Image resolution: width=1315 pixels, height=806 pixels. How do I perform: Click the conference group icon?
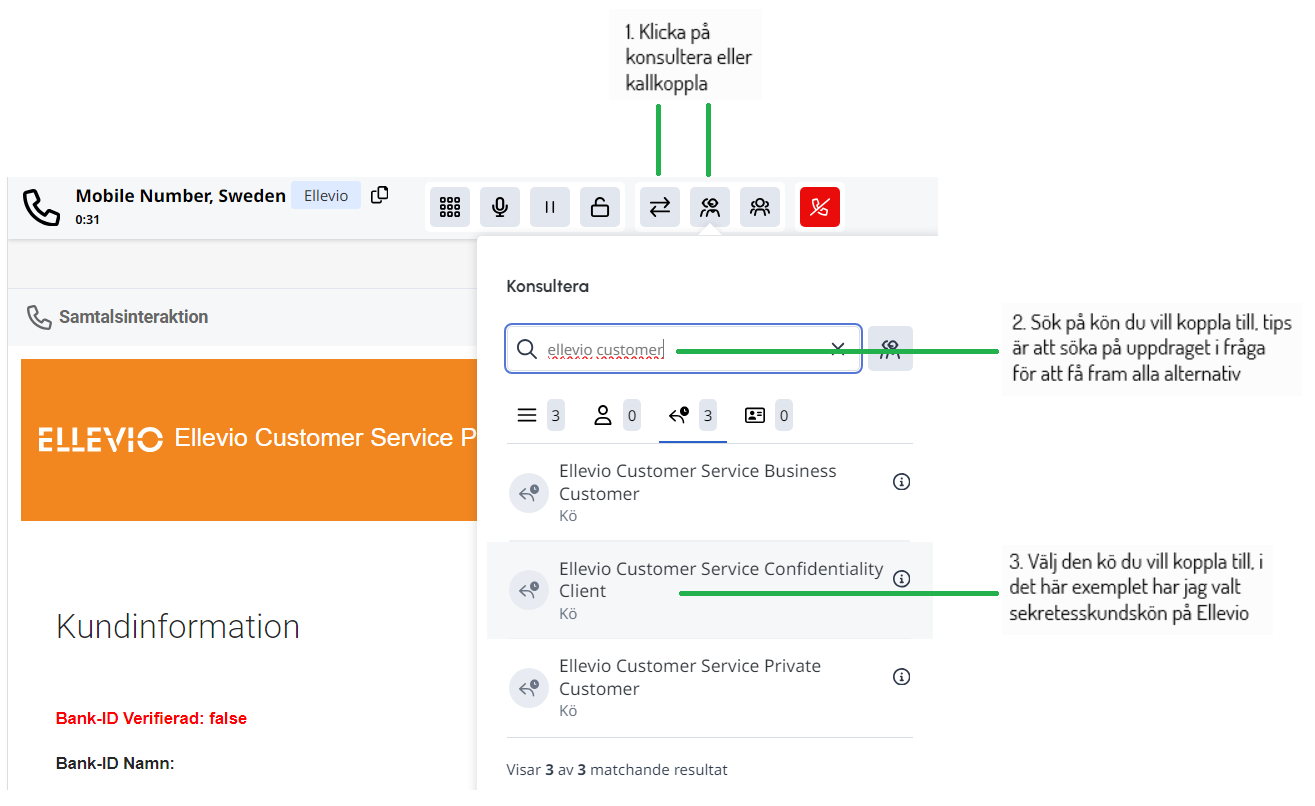coord(760,207)
